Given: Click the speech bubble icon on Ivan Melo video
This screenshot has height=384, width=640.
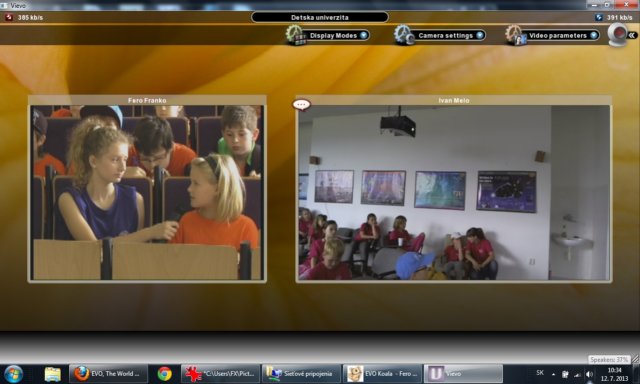Looking at the screenshot, I should coord(301,105).
